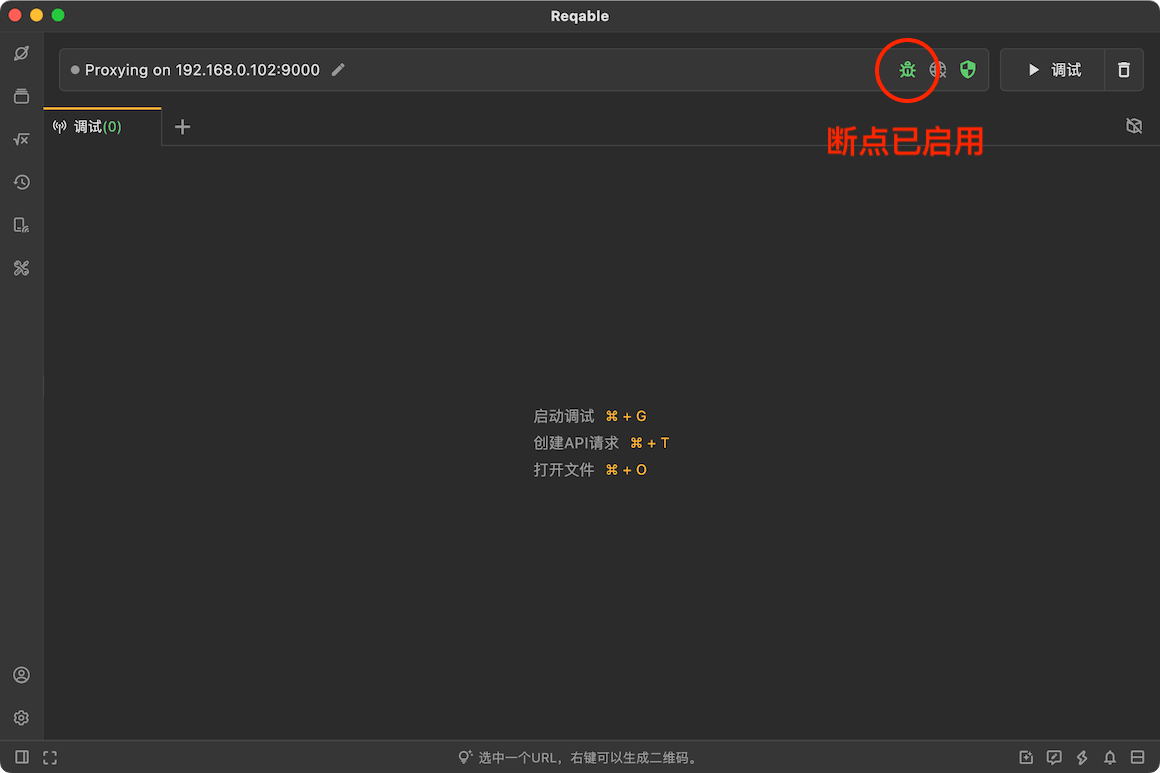Viewport: 1160px width, 773px height.
Task: Open the user account icon
Action: point(21,675)
